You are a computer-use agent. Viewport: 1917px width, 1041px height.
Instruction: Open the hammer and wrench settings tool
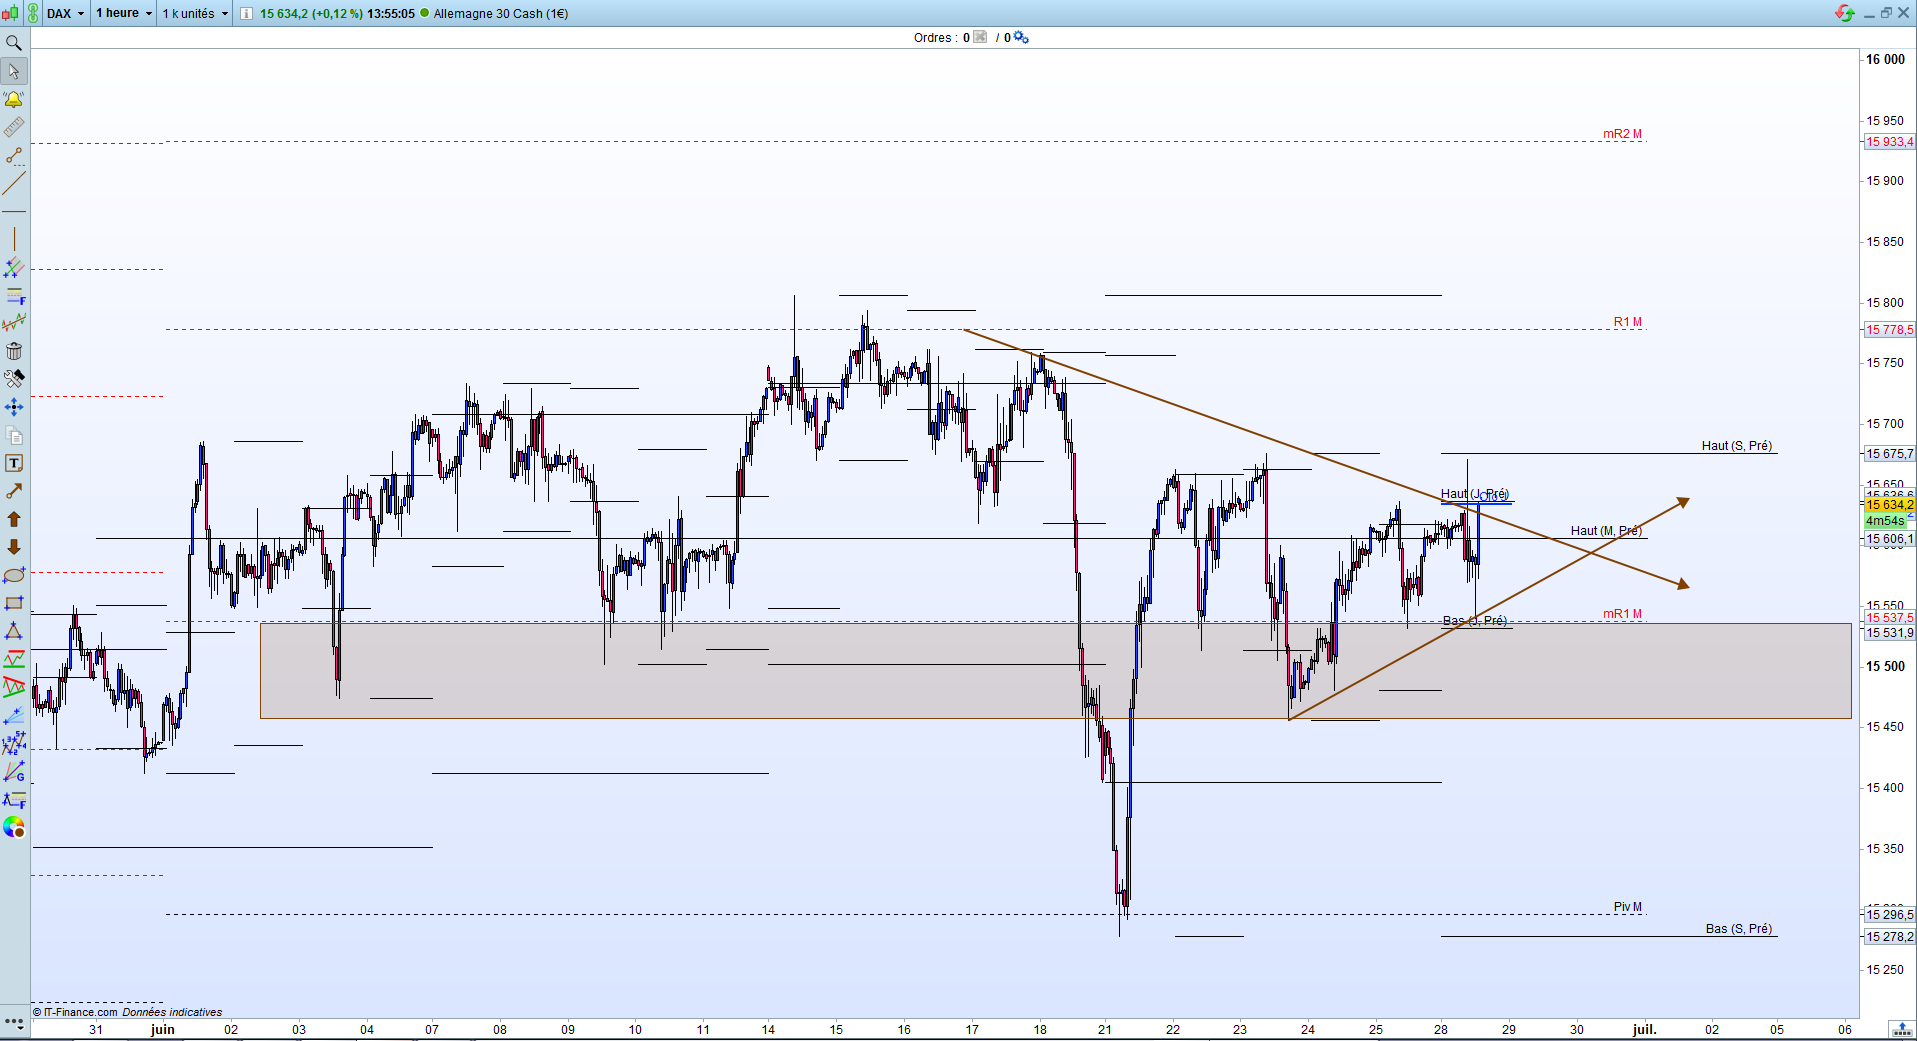point(14,379)
